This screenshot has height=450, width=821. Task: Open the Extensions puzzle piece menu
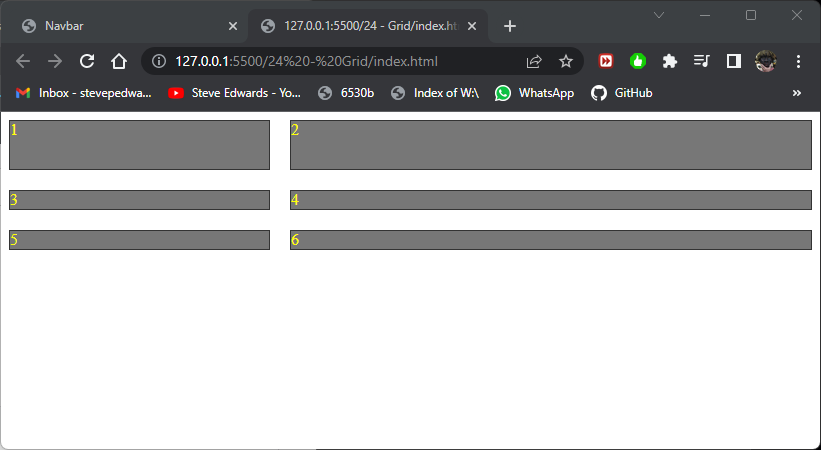[670, 61]
